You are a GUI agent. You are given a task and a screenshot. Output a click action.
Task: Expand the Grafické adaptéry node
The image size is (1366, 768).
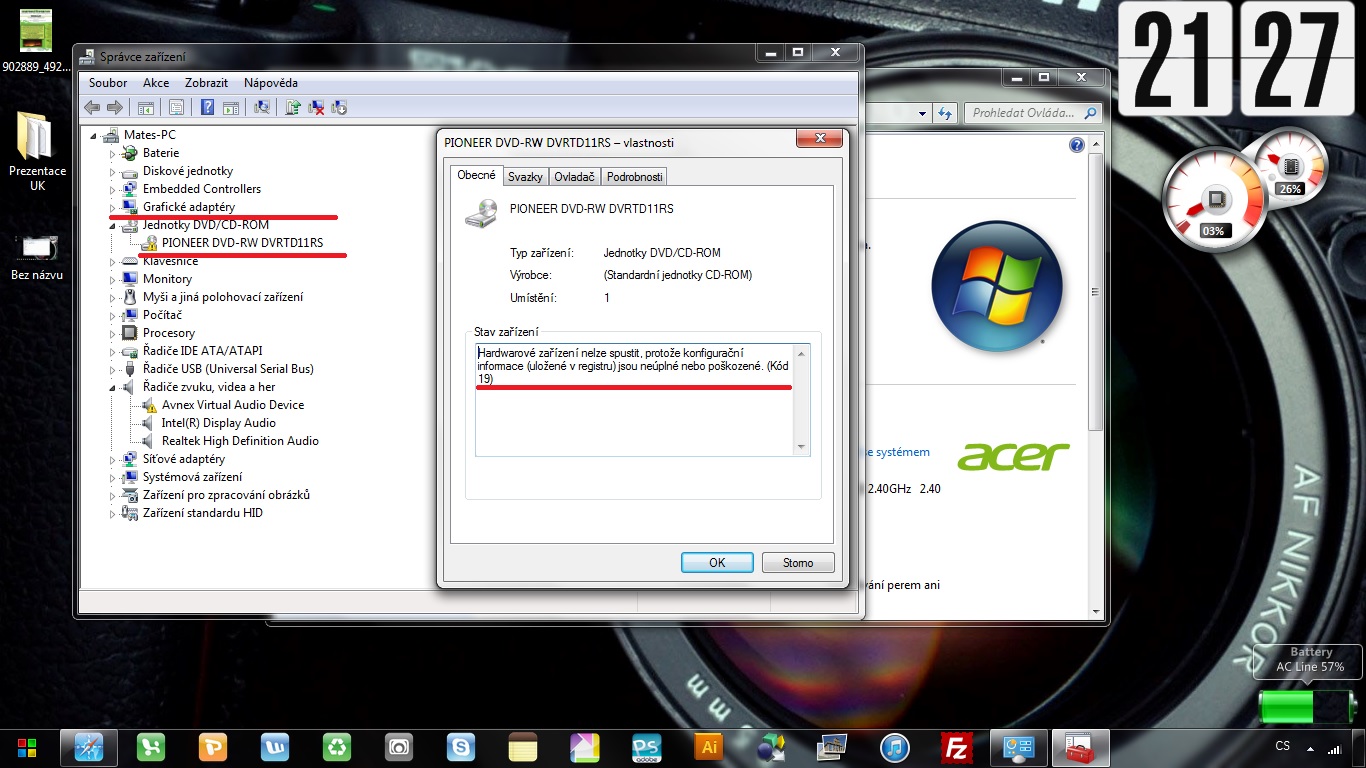point(113,207)
